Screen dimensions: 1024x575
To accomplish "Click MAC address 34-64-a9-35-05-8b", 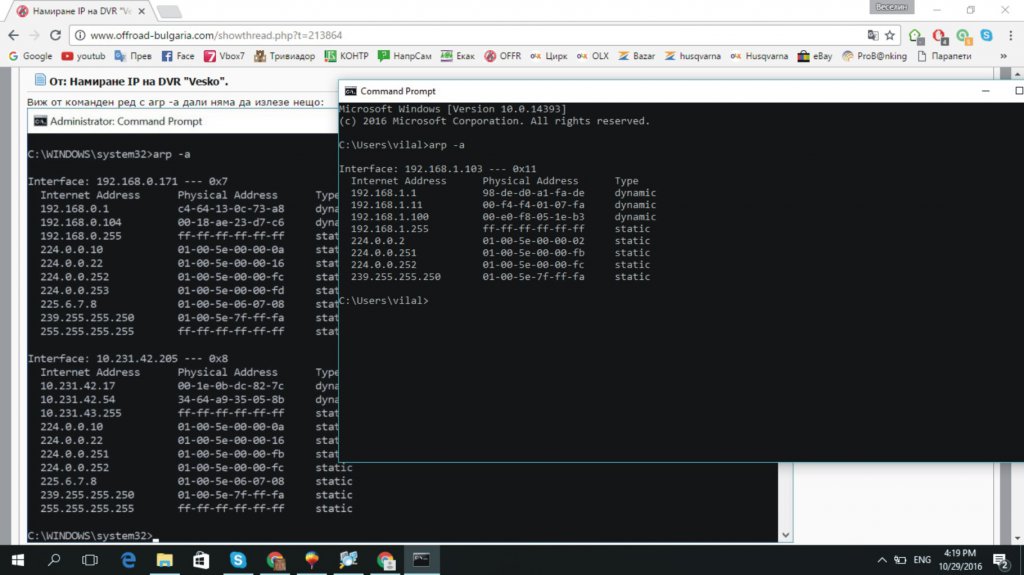I will pyautogui.click(x=231, y=399).
